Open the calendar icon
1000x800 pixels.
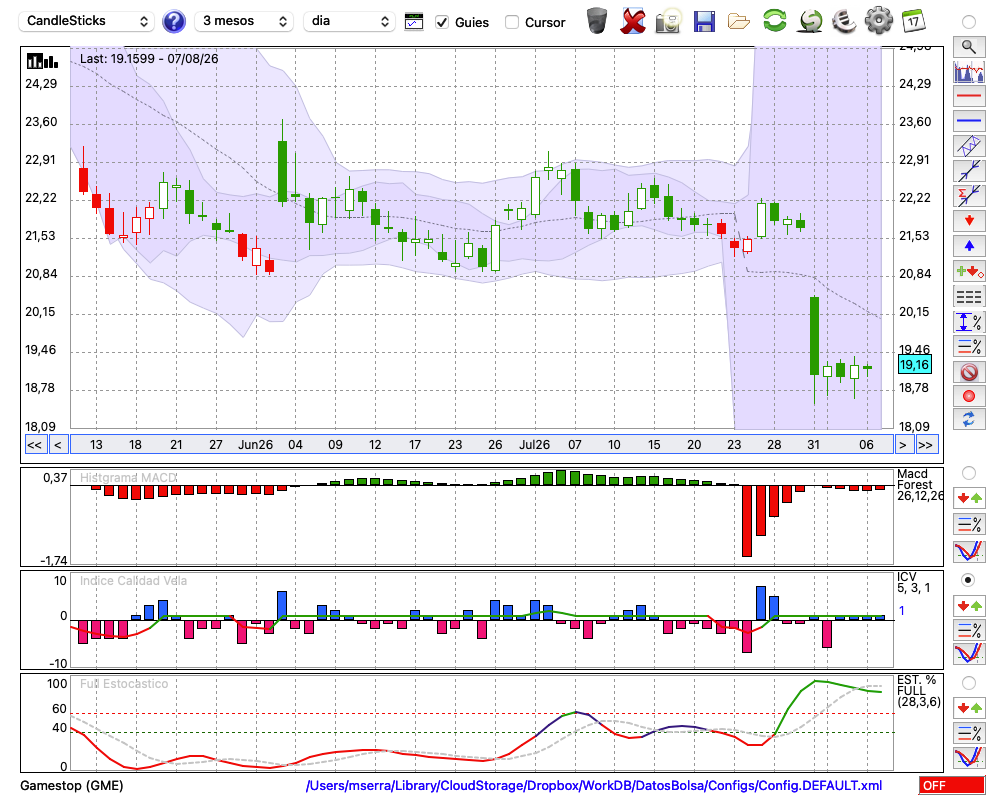[913, 21]
